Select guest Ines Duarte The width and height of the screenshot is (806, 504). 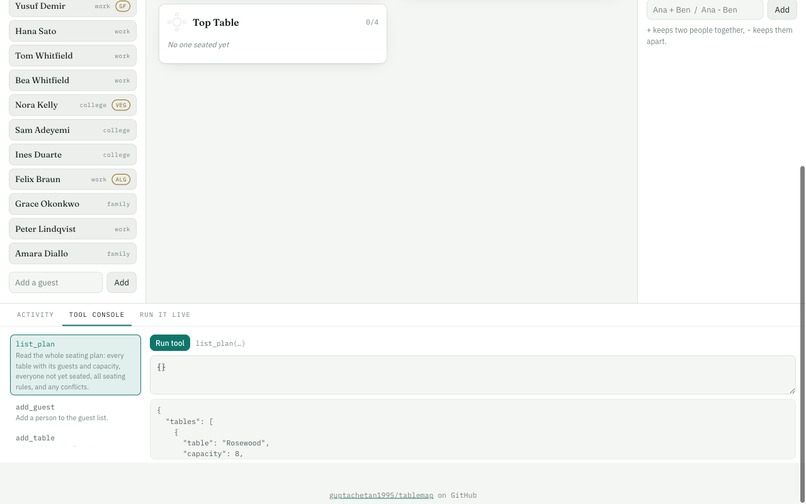click(72, 155)
